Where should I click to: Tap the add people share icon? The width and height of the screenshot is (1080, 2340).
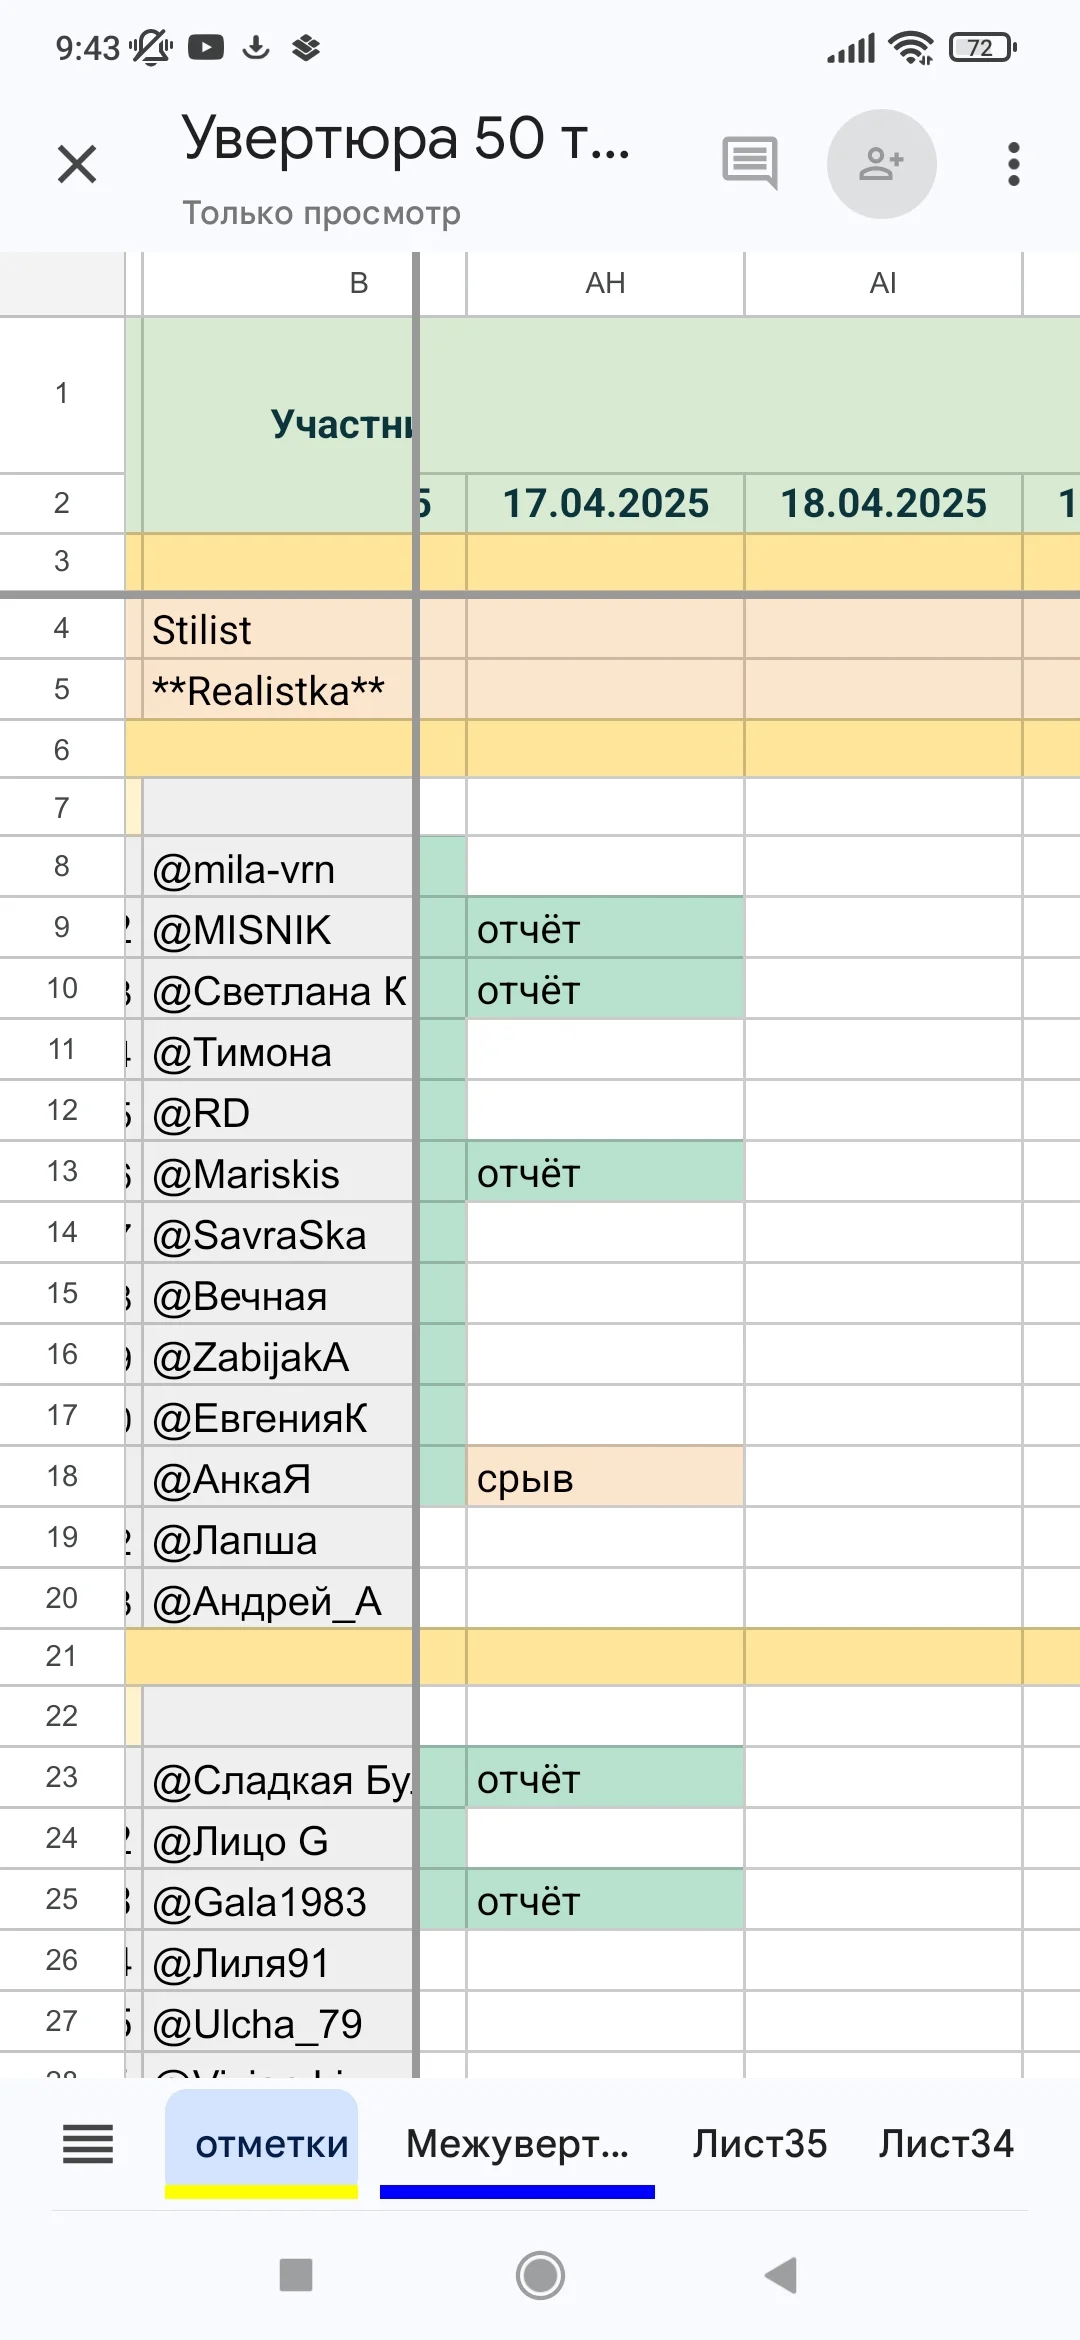point(881,164)
